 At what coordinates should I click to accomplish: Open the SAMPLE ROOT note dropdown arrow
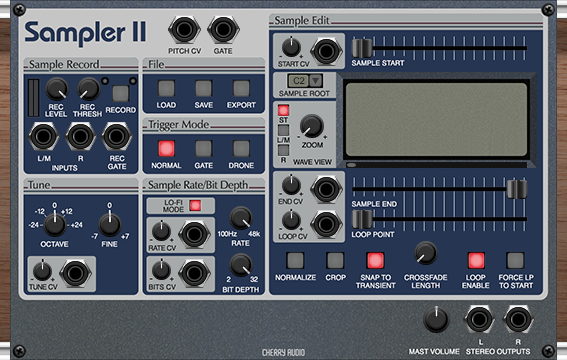click(x=316, y=81)
